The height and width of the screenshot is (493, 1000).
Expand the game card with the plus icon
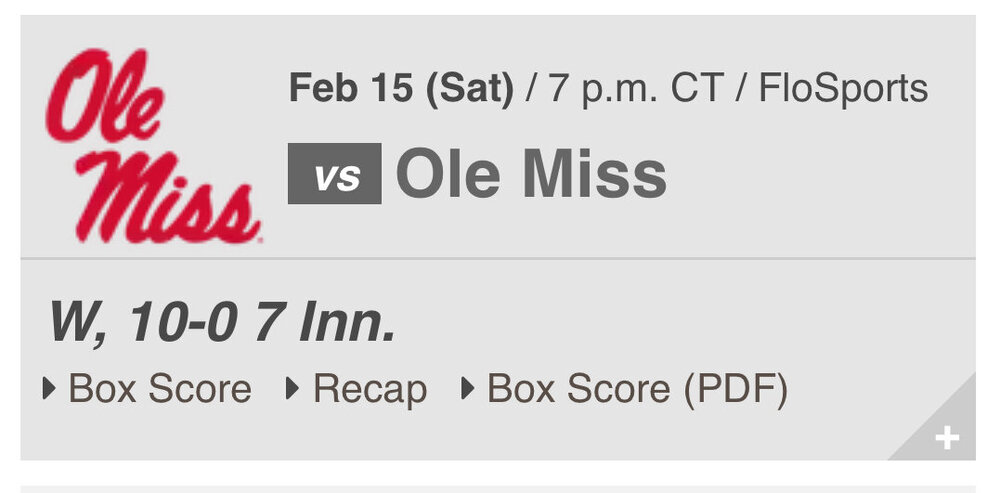click(946, 438)
